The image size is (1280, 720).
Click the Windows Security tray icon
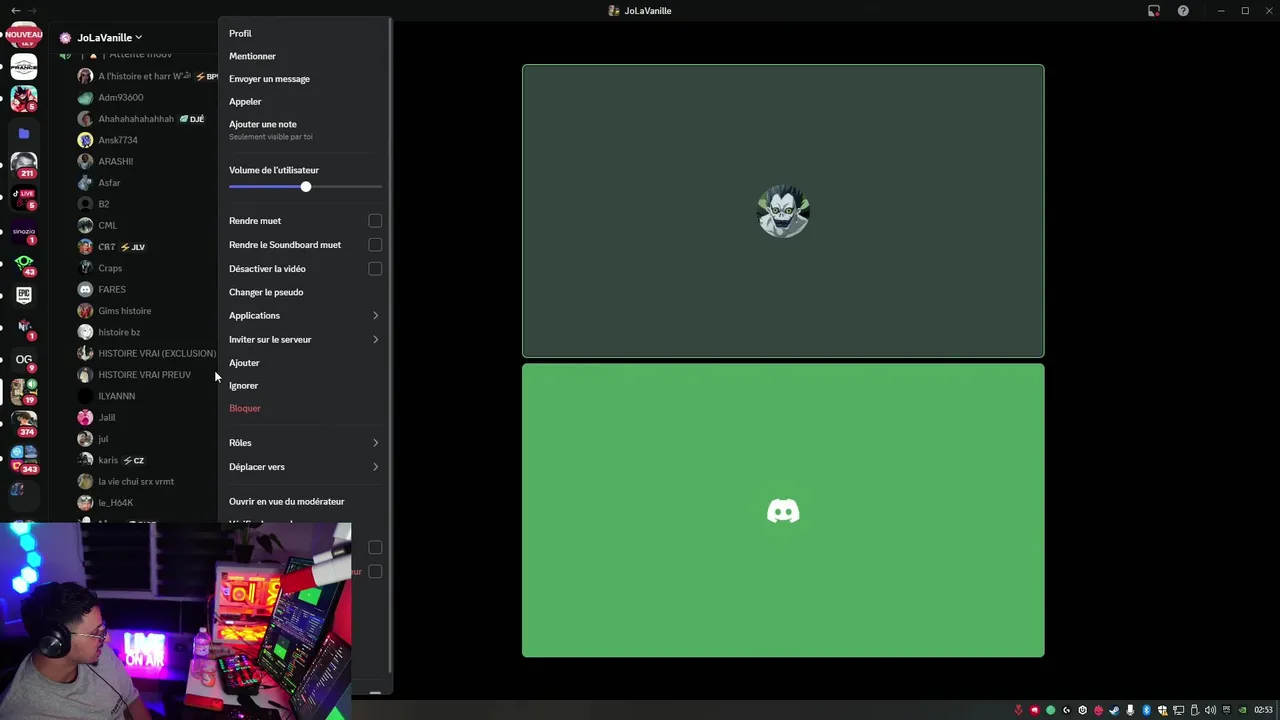pos(1162,710)
